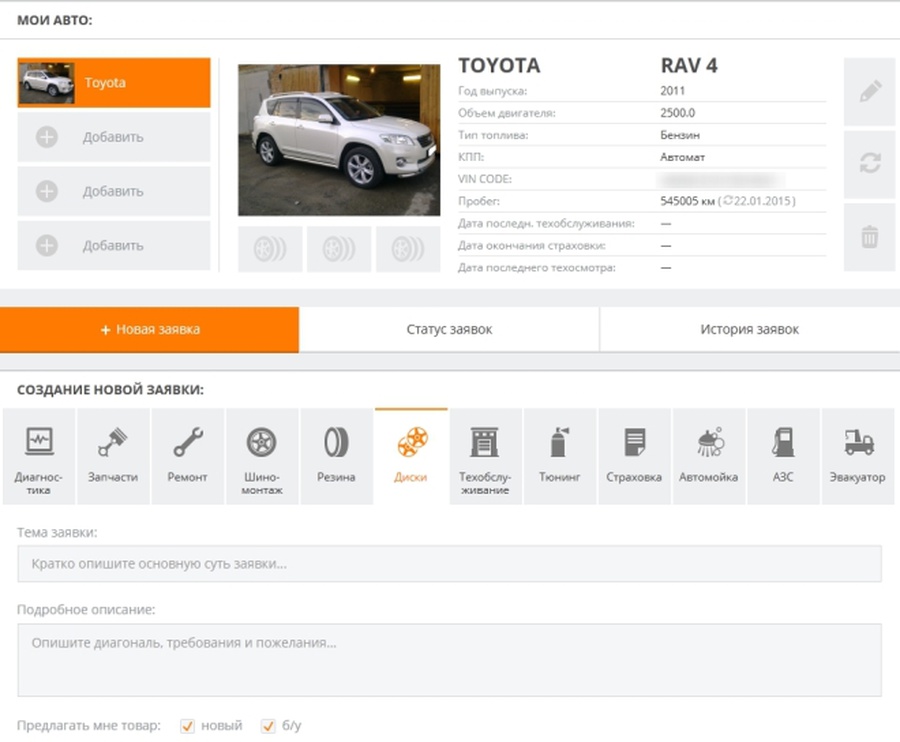Click the 2500.0 engine volume value
Screen dimensions: 900x742
(x=677, y=113)
